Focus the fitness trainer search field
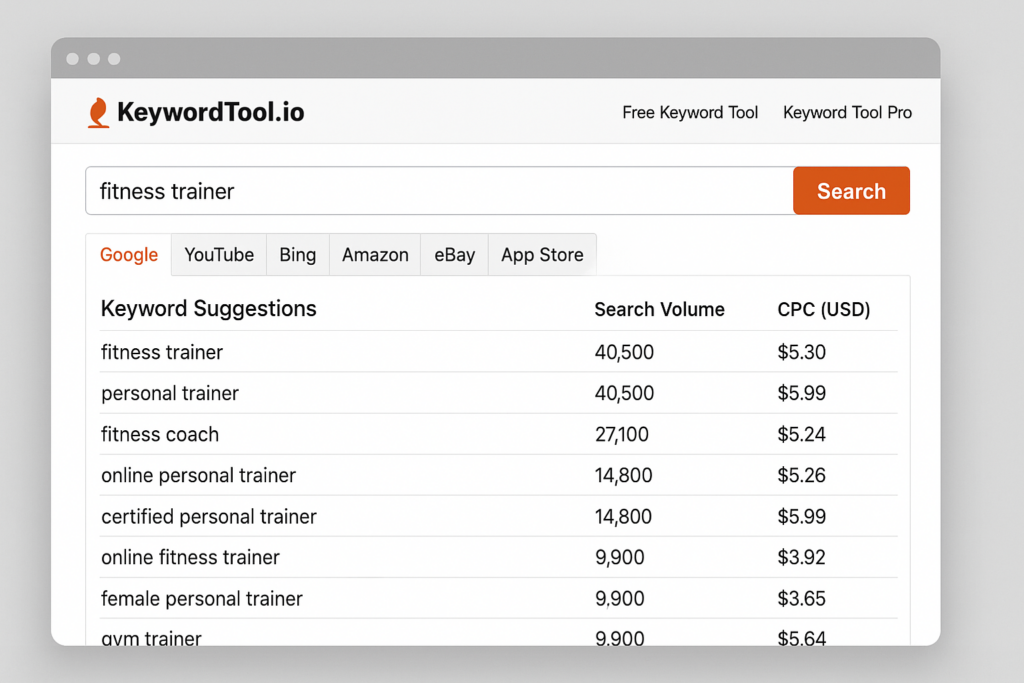Image resolution: width=1024 pixels, height=683 pixels. point(439,191)
